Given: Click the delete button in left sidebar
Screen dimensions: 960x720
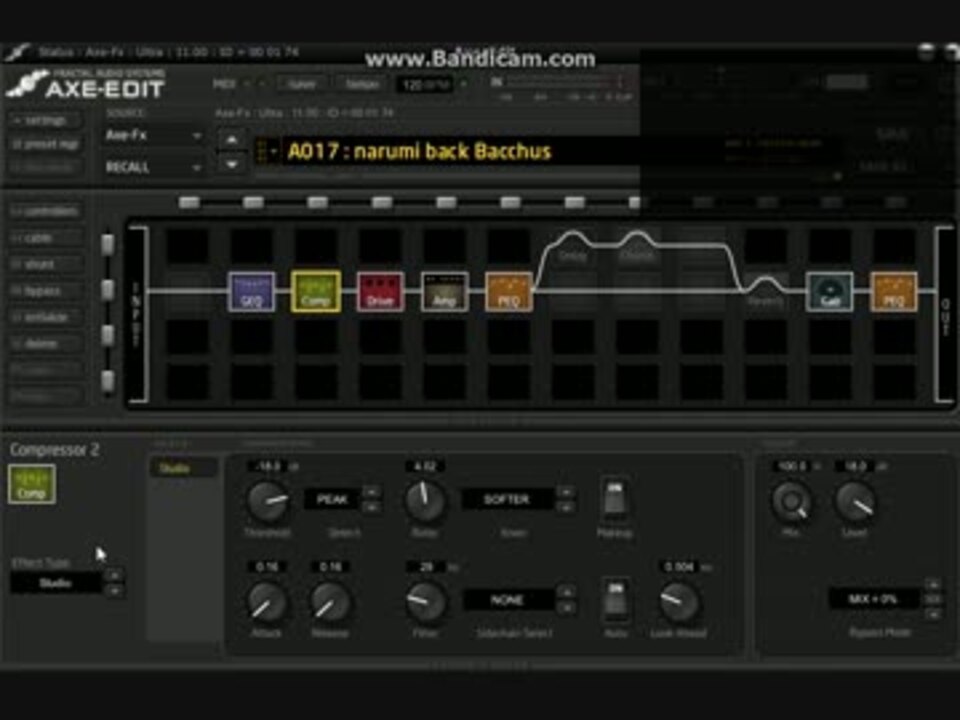Looking at the screenshot, I should [46, 344].
